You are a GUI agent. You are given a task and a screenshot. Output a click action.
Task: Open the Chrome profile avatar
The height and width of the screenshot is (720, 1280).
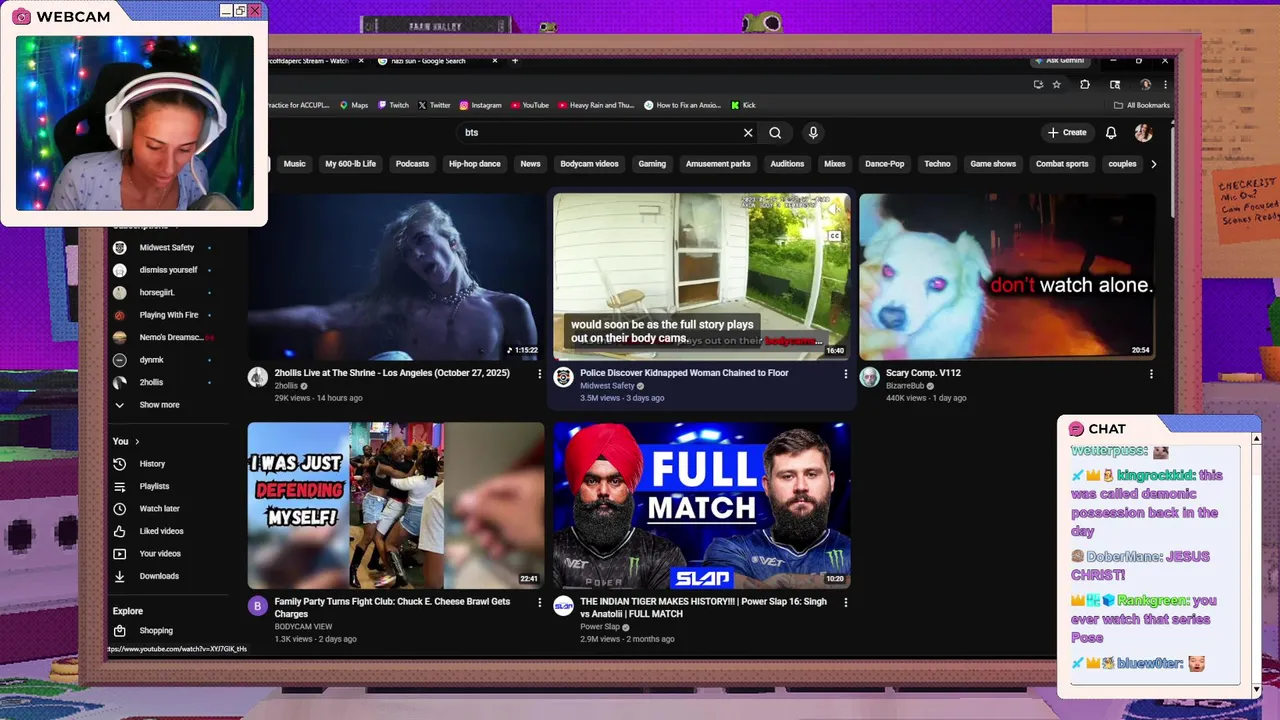click(x=1145, y=85)
